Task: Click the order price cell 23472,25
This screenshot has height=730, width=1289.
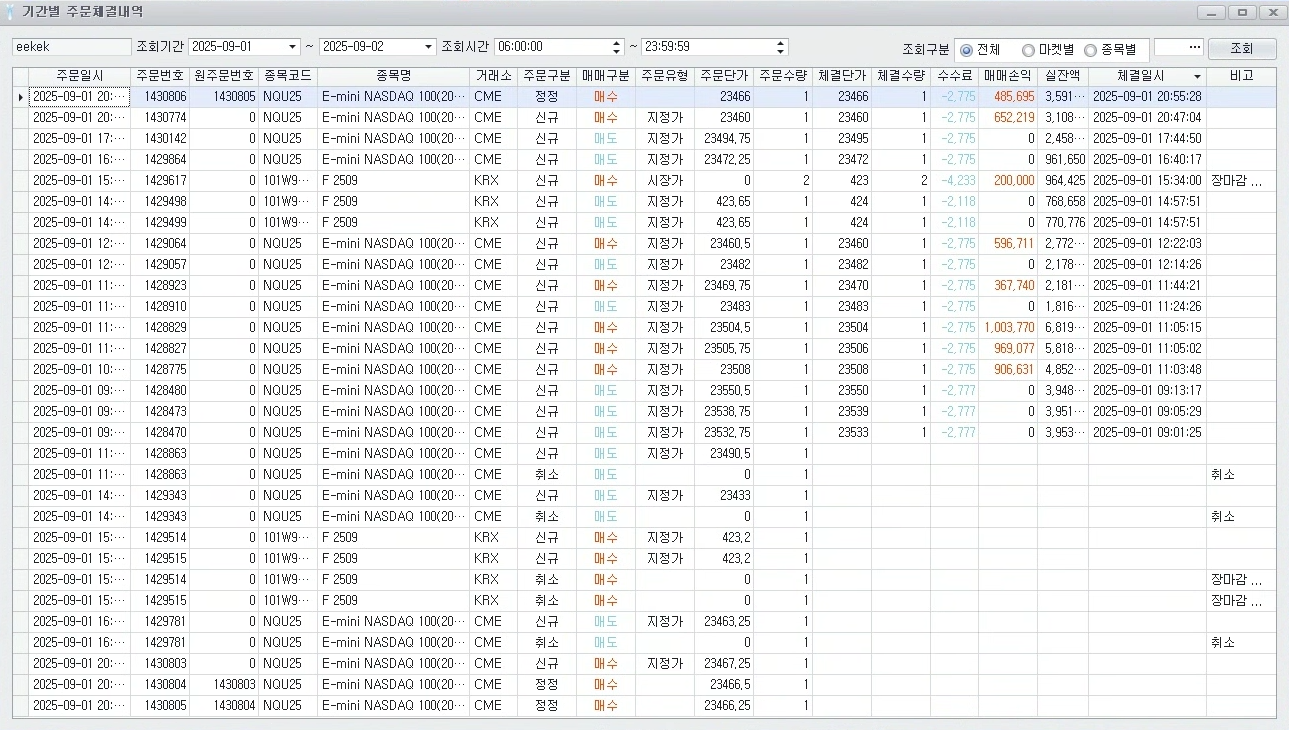Action: tap(724, 160)
